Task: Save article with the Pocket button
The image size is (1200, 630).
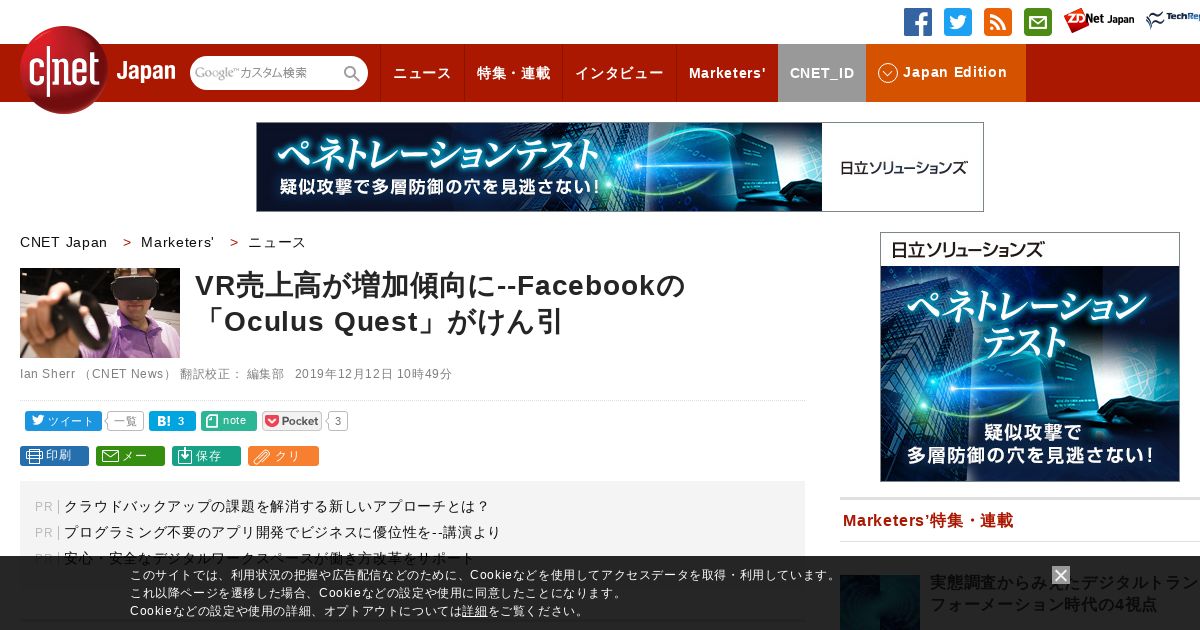Action: point(292,421)
